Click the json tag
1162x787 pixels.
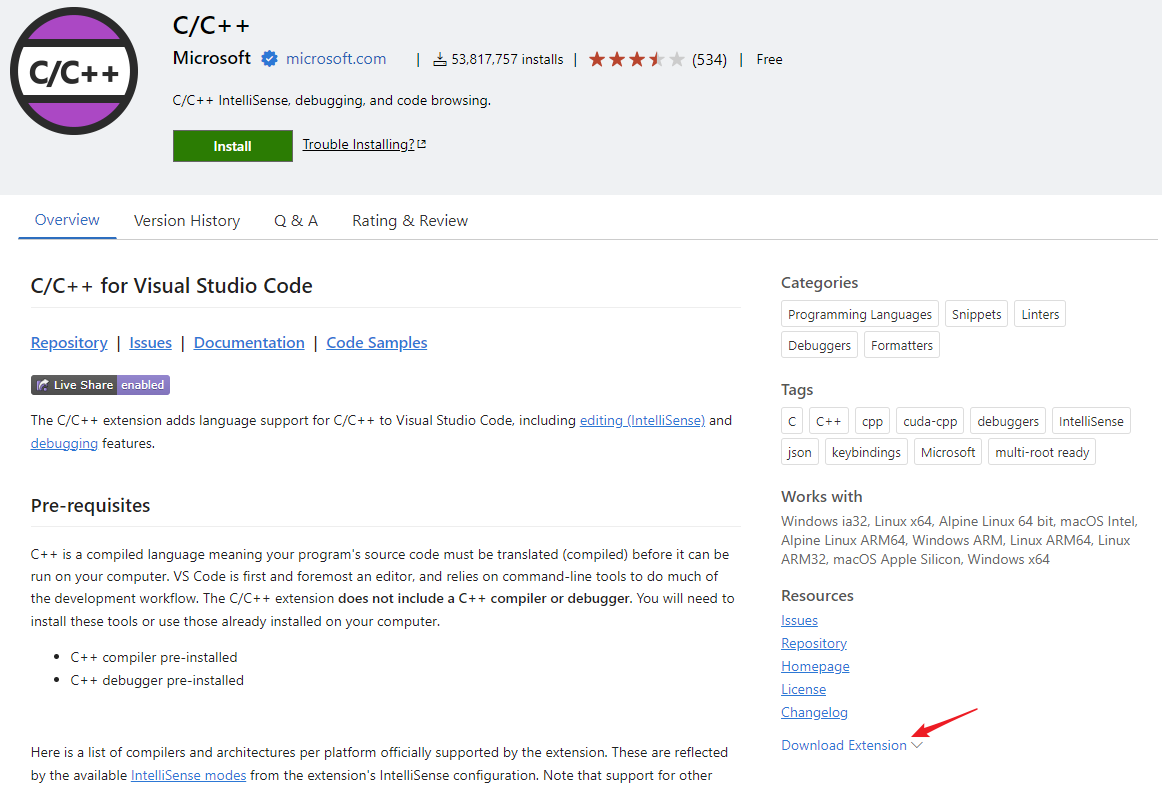pyautogui.click(x=800, y=452)
